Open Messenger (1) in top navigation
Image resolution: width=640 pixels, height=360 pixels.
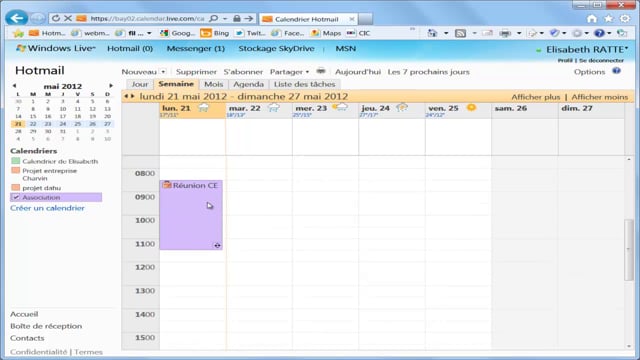(x=196, y=49)
